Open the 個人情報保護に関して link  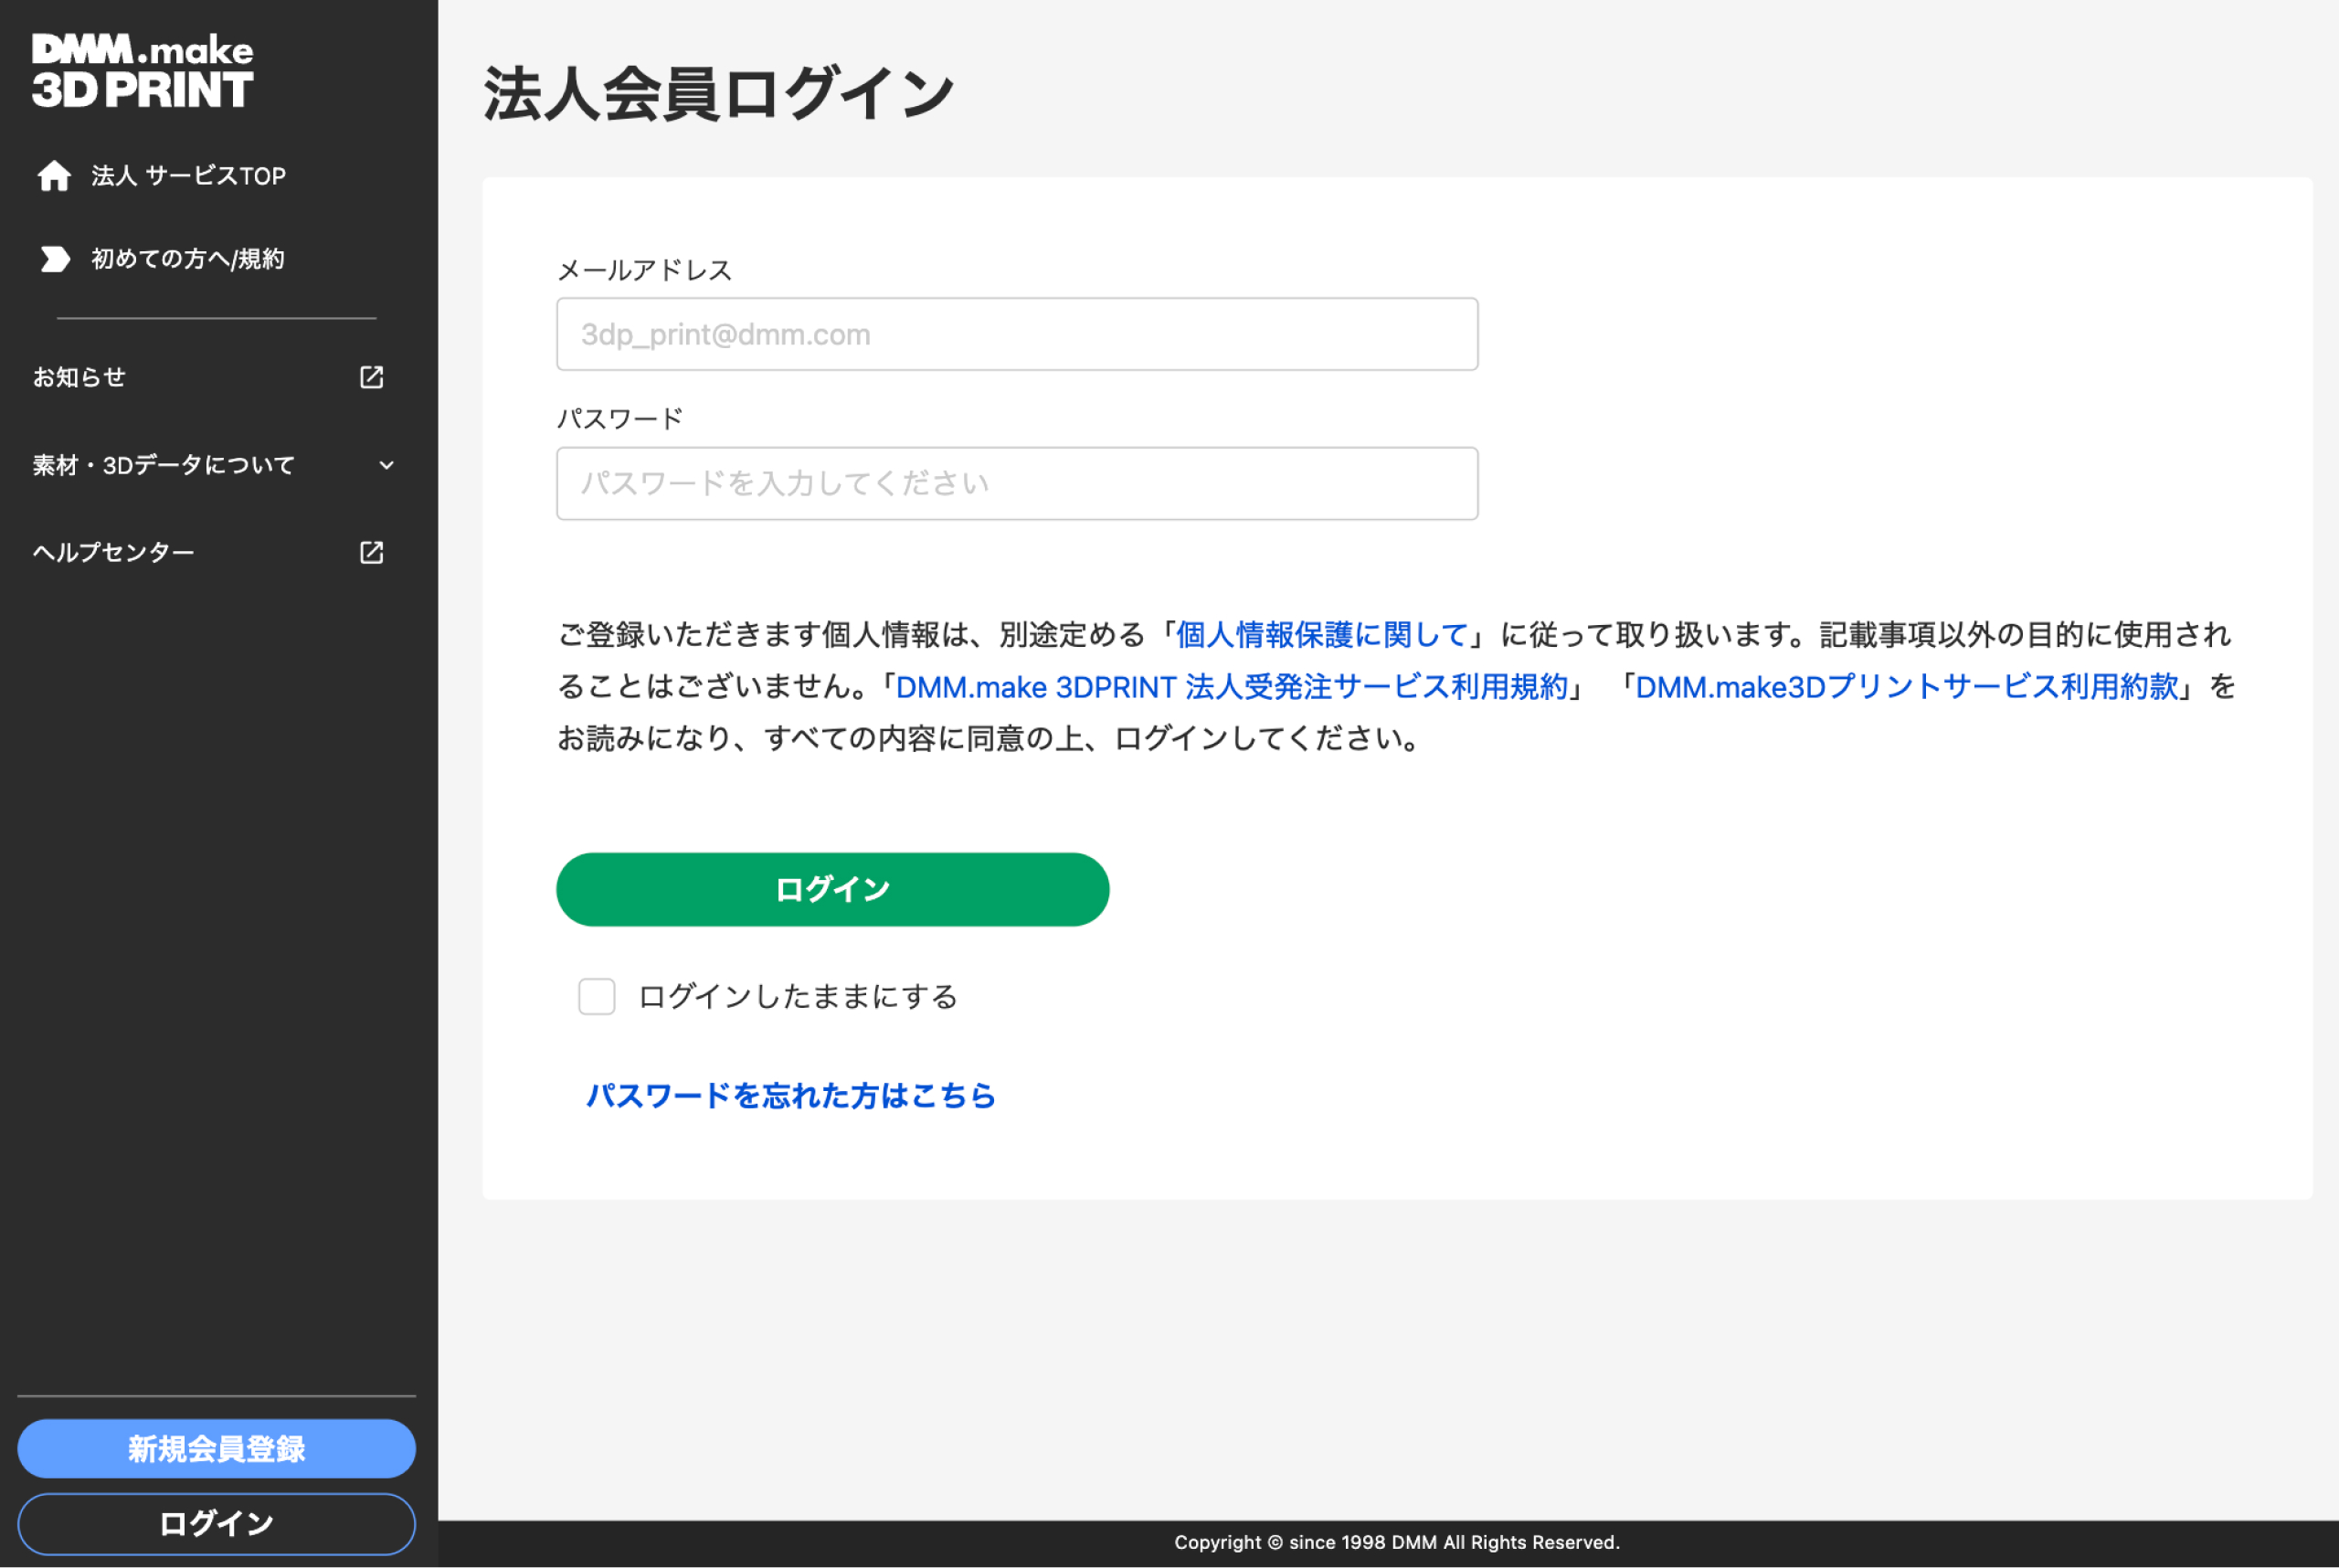(1320, 634)
